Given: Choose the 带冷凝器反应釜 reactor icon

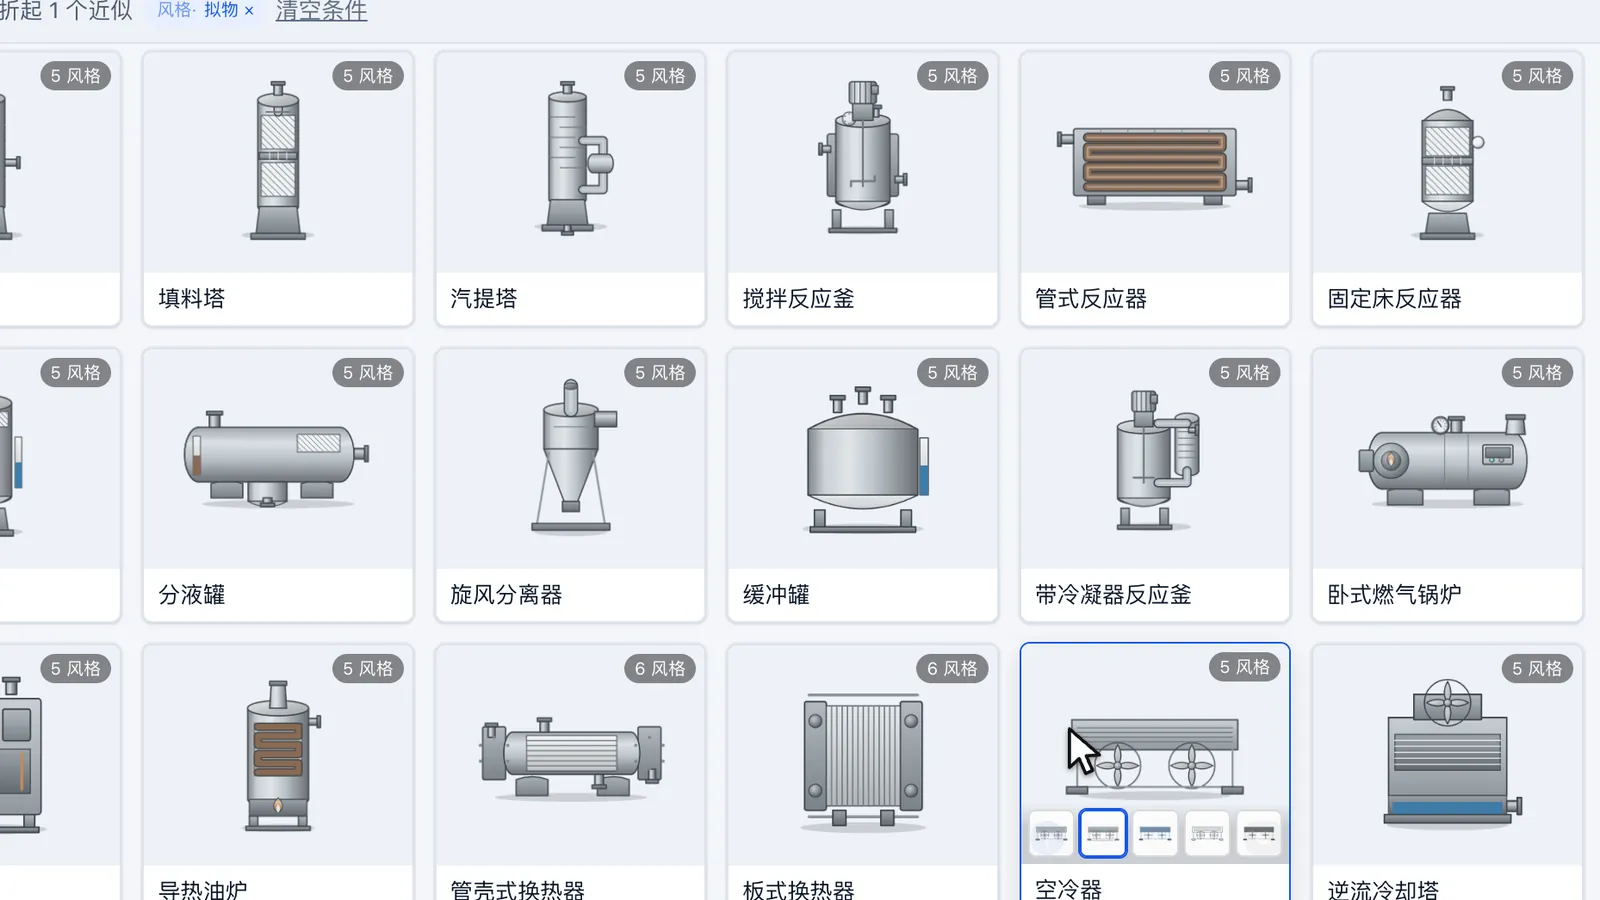Looking at the screenshot, I should click(1157, 460).
